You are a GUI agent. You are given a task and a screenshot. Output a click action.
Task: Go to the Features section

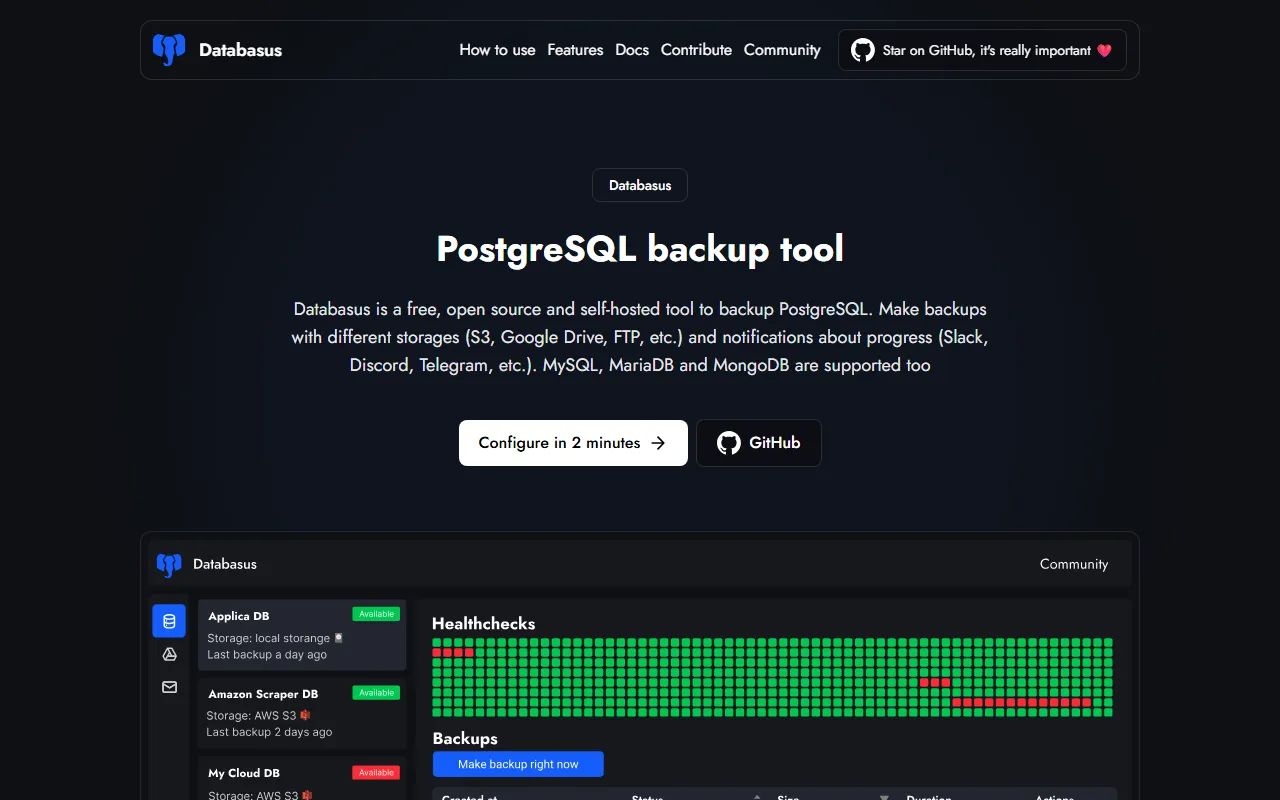click(575, 50)
